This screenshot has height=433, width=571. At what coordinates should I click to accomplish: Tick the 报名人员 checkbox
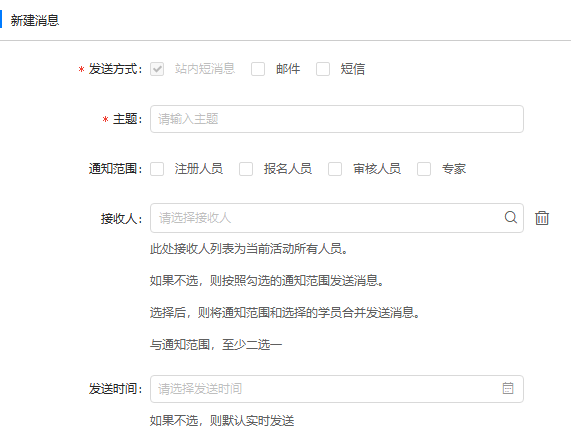pos(246,169)
